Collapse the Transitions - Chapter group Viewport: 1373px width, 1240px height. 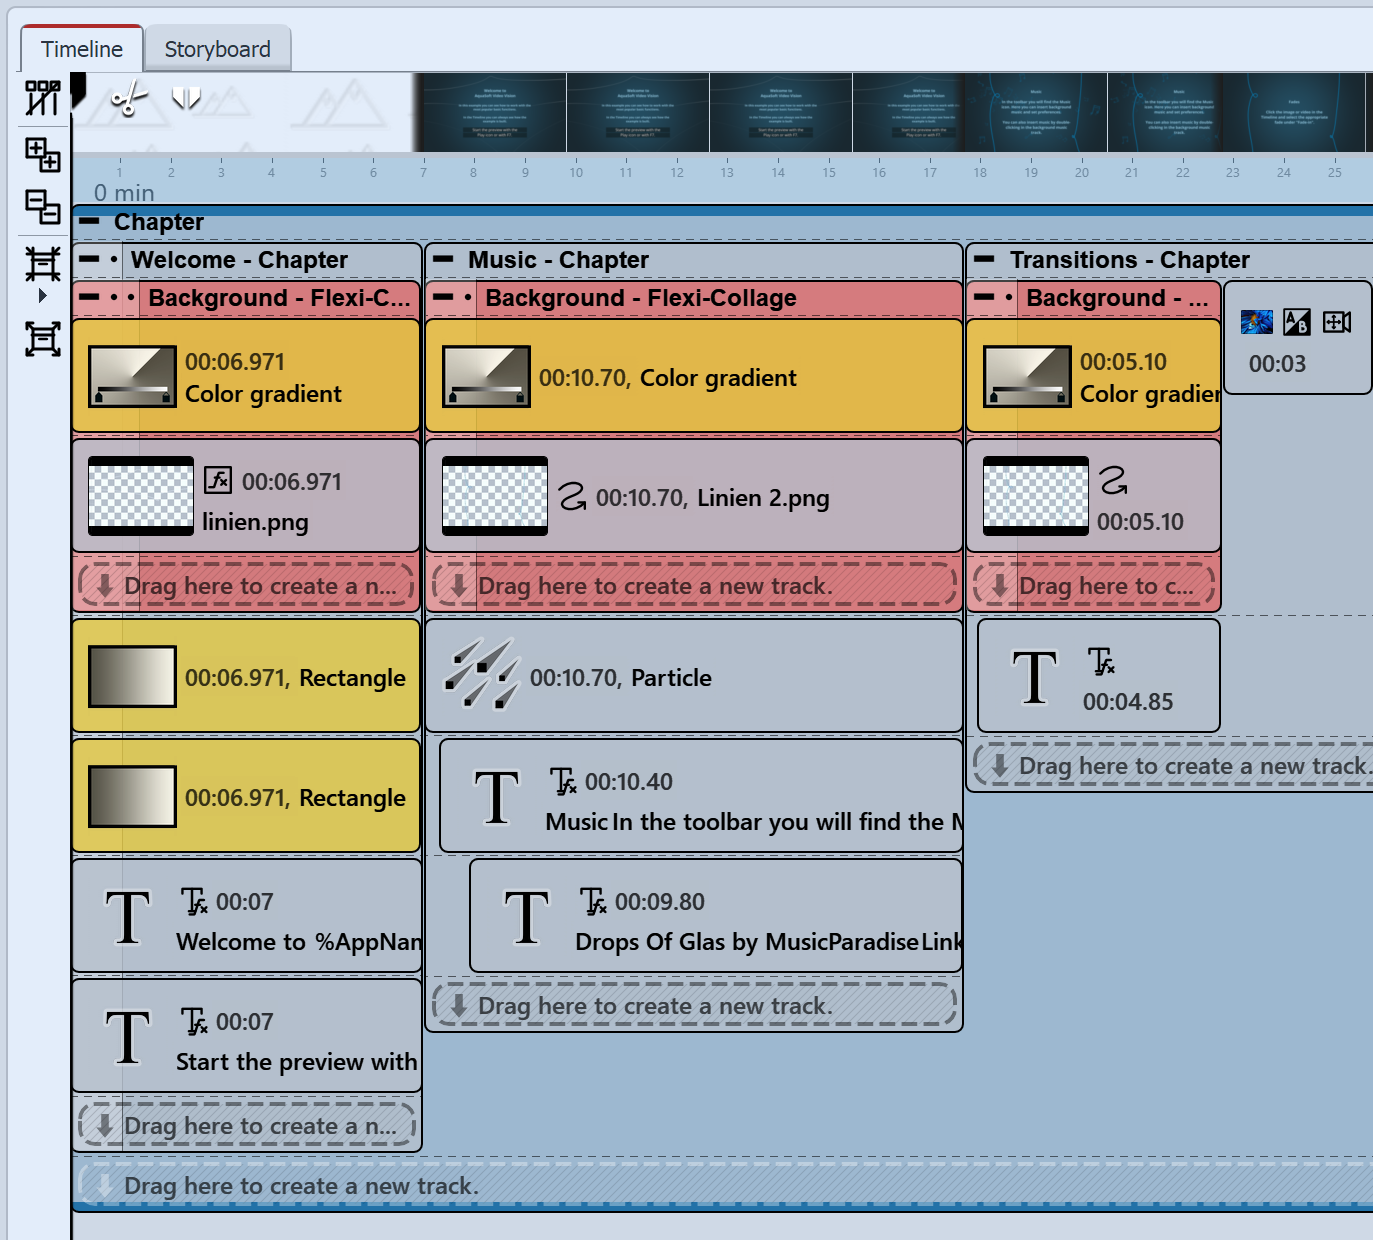984,260
